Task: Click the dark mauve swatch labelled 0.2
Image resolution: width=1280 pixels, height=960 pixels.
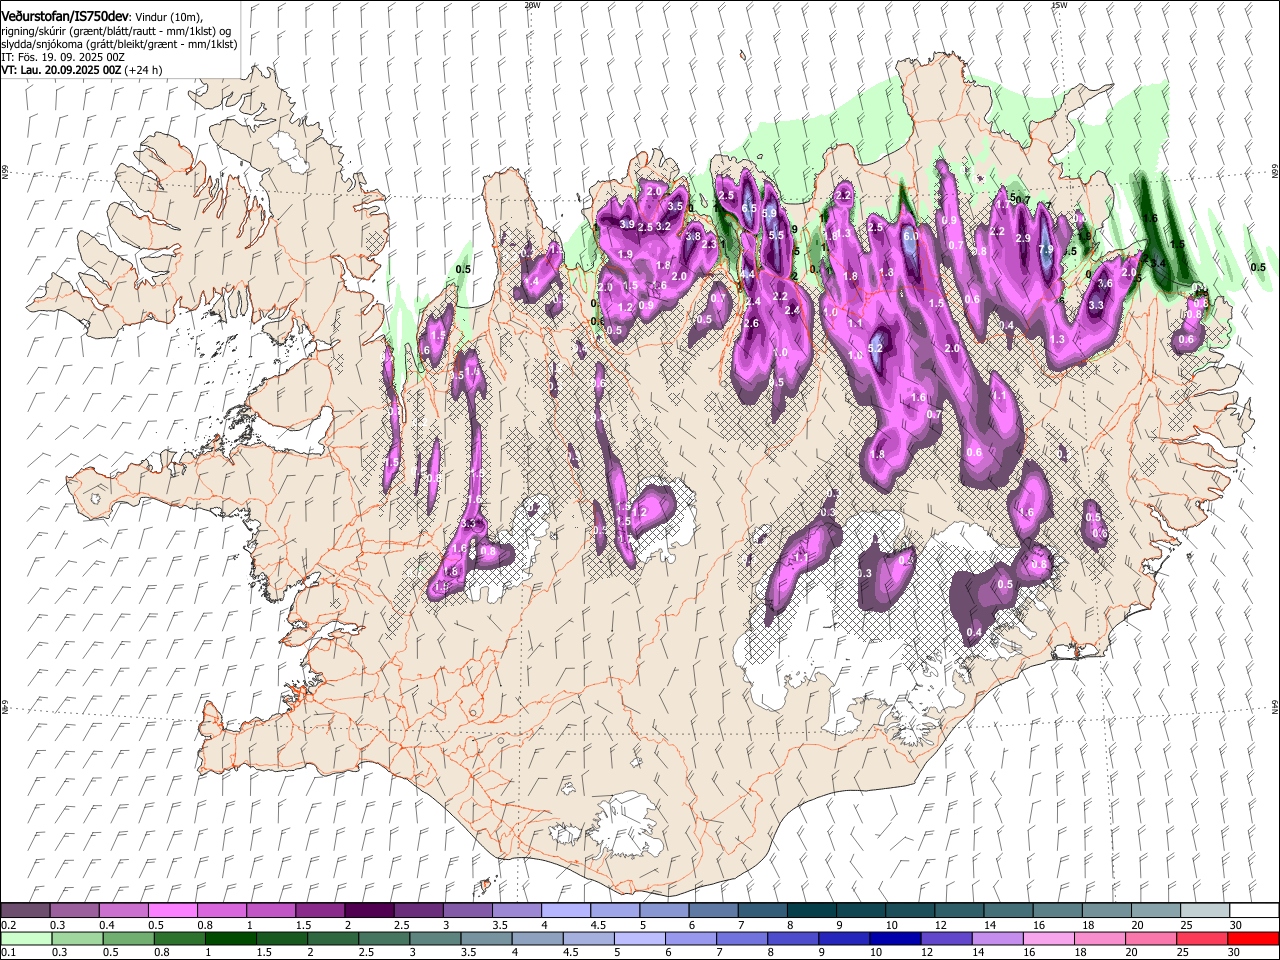Action: click(x=25, y=911)
